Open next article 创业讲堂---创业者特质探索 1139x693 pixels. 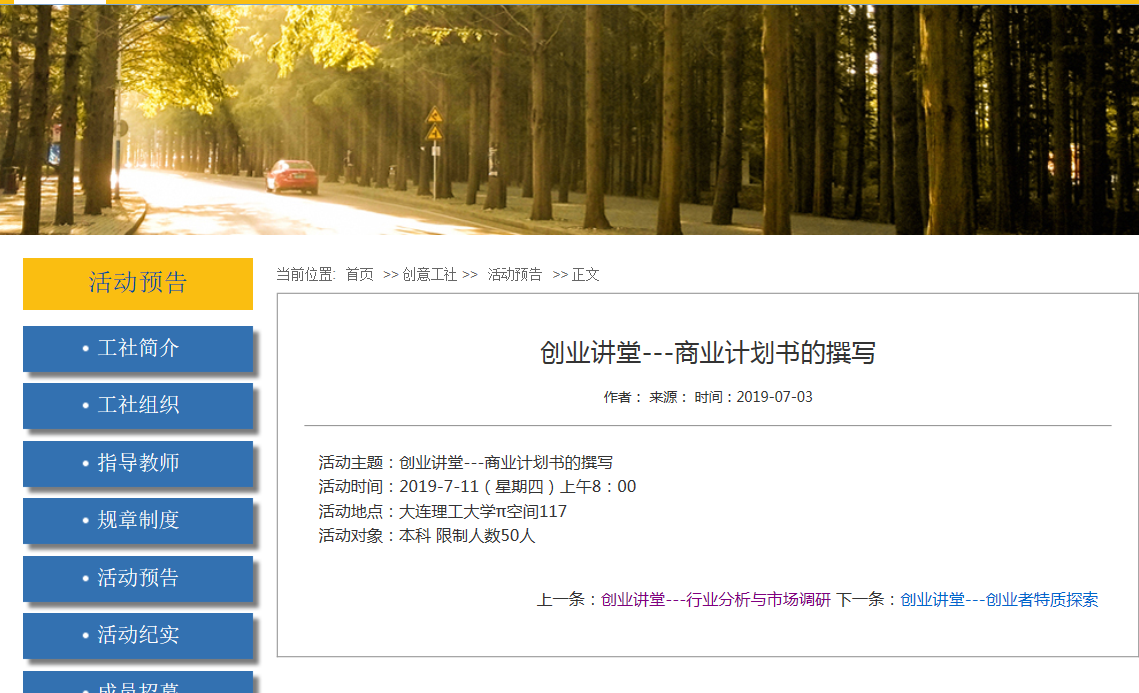[999, 600]
